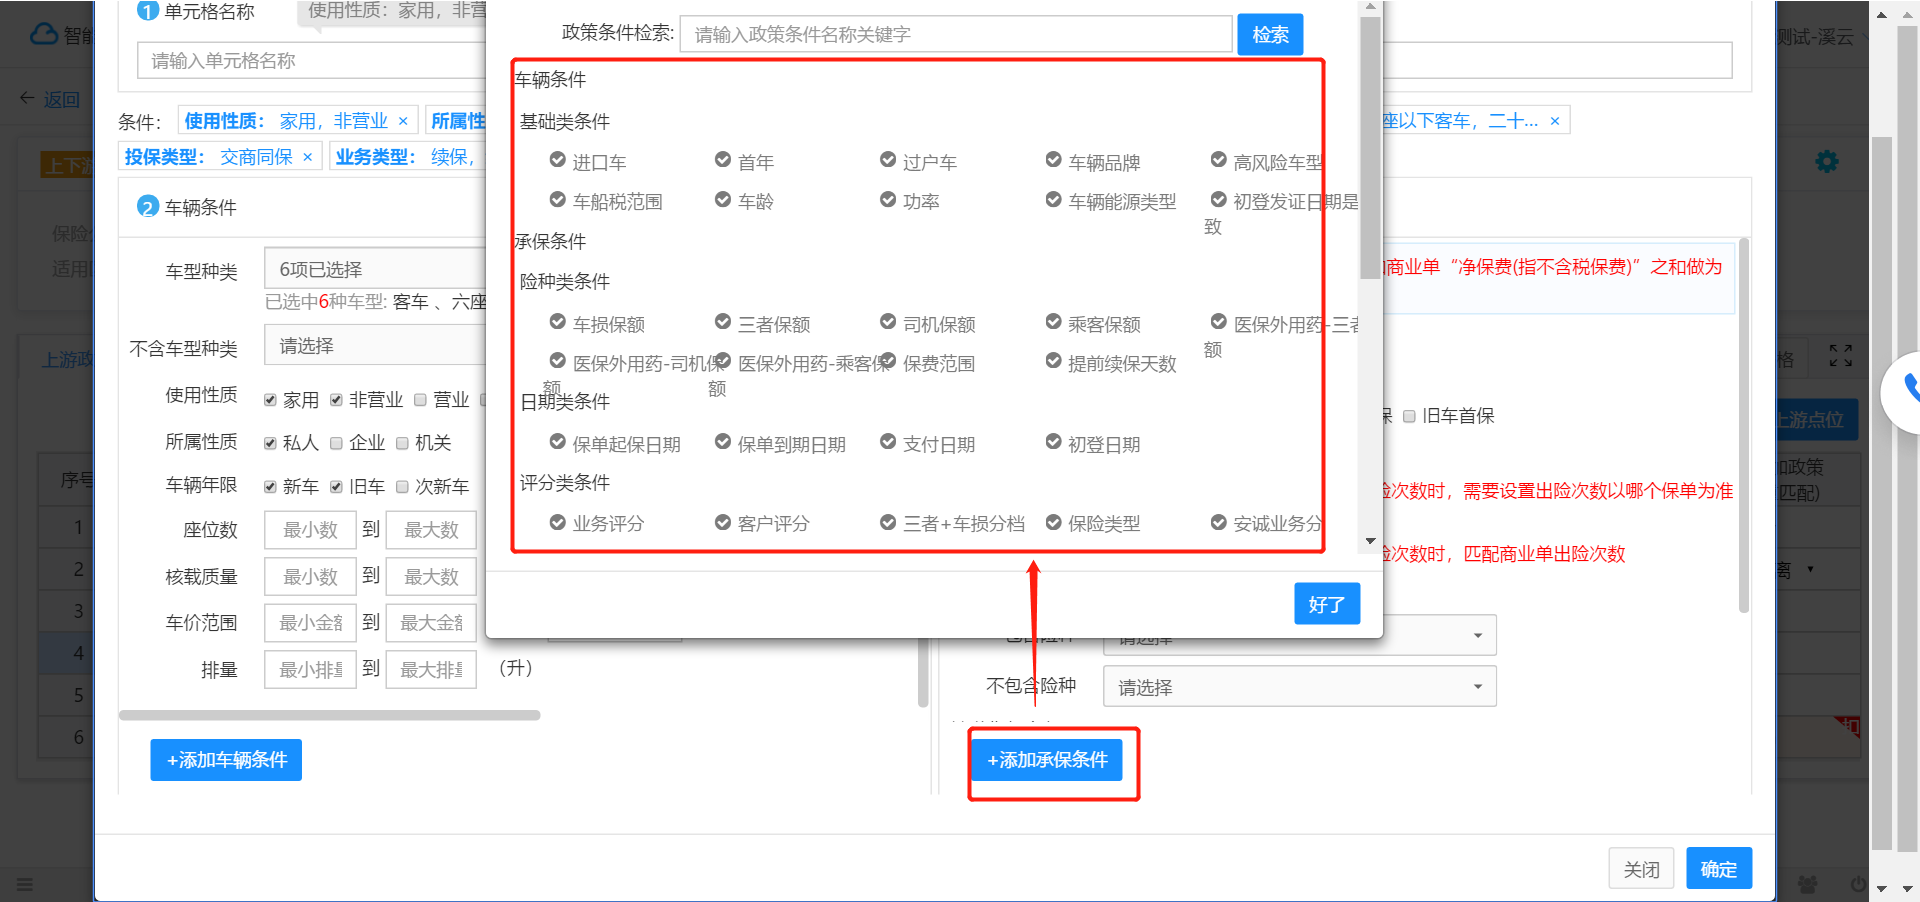Toggle the 非营业 checkbox
Viewport: 1920px width, 902px height.
pyautogui.click(x=336, y=400)
